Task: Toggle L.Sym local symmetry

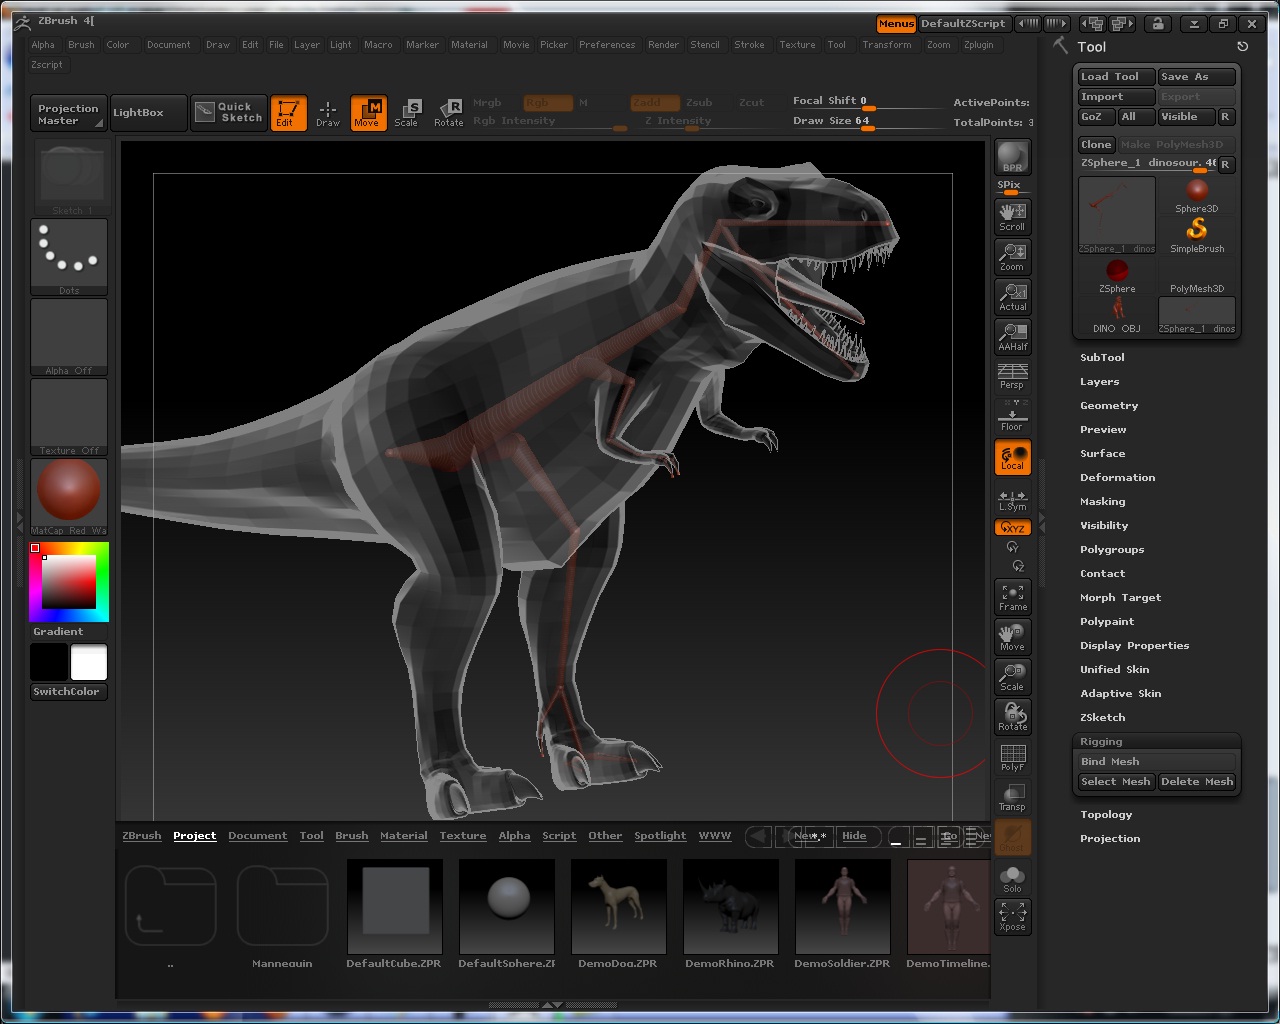Action: [1012, 500]
